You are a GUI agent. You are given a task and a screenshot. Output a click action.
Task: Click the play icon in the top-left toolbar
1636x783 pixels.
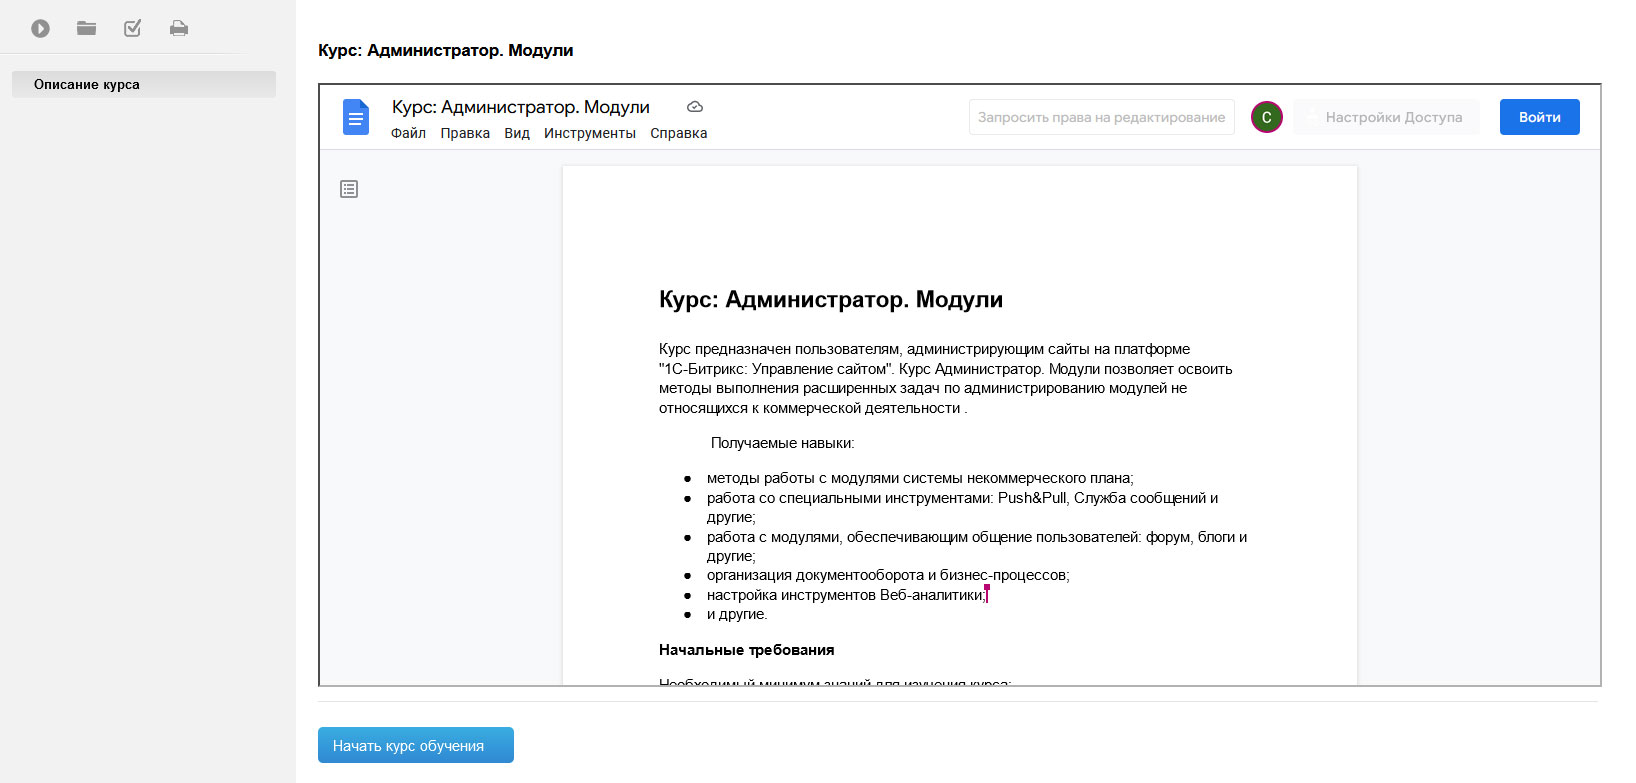[x=40, y=29]
